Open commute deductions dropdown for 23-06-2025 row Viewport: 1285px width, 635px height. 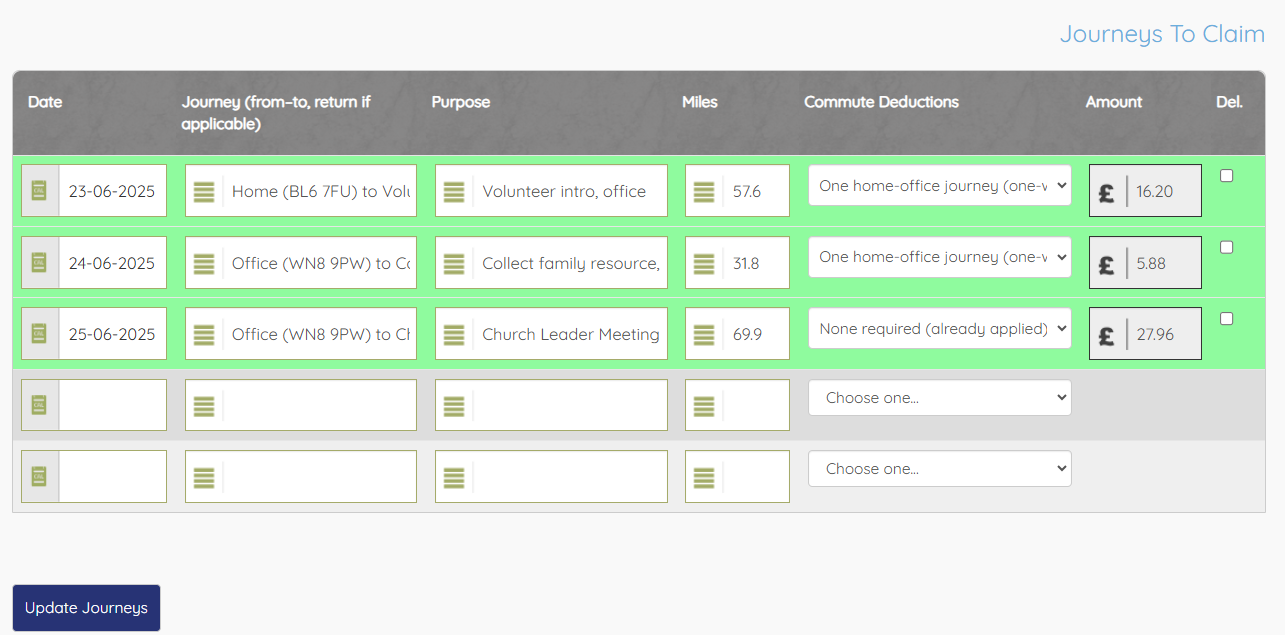coord(939,185)
